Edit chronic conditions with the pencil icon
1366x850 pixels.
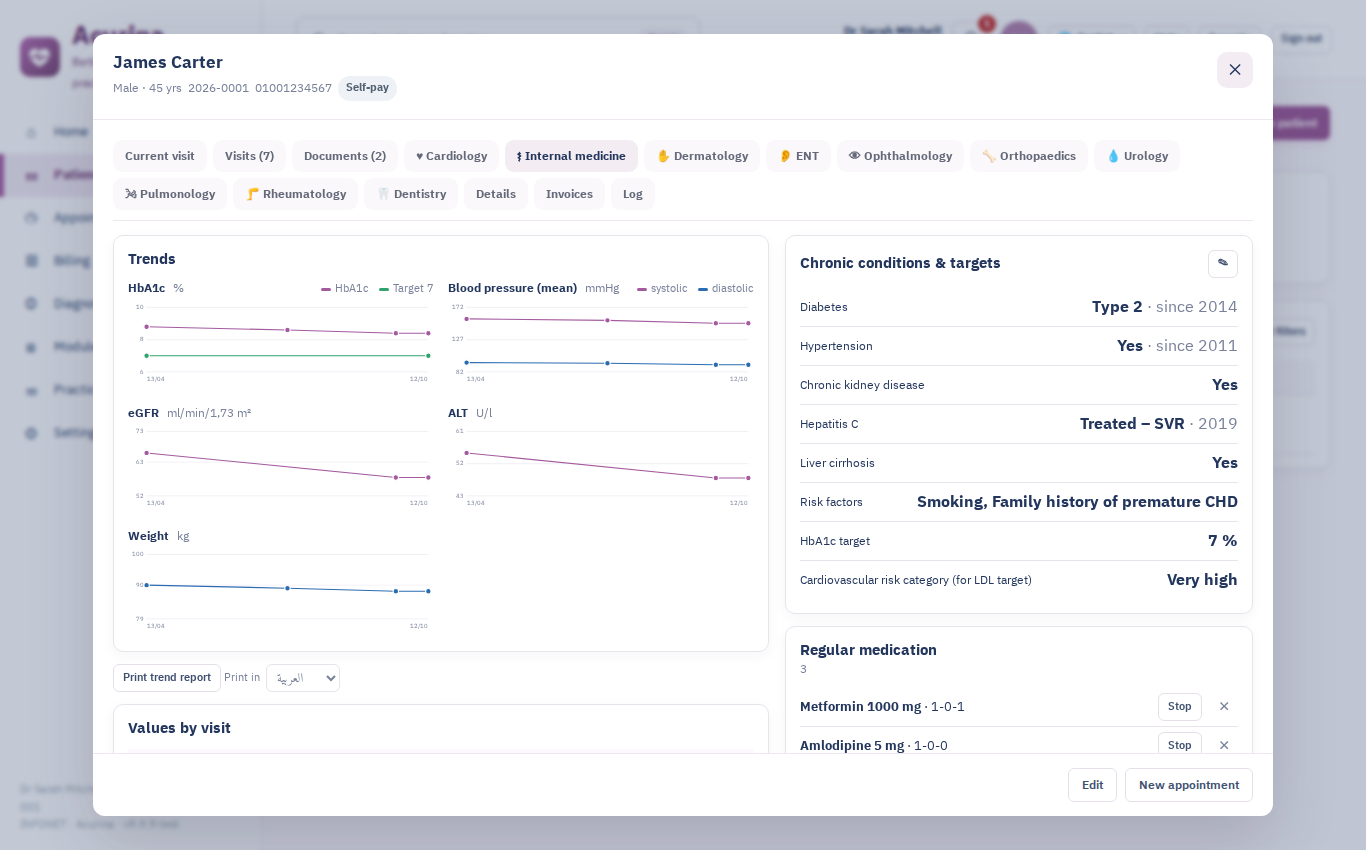1223,263
